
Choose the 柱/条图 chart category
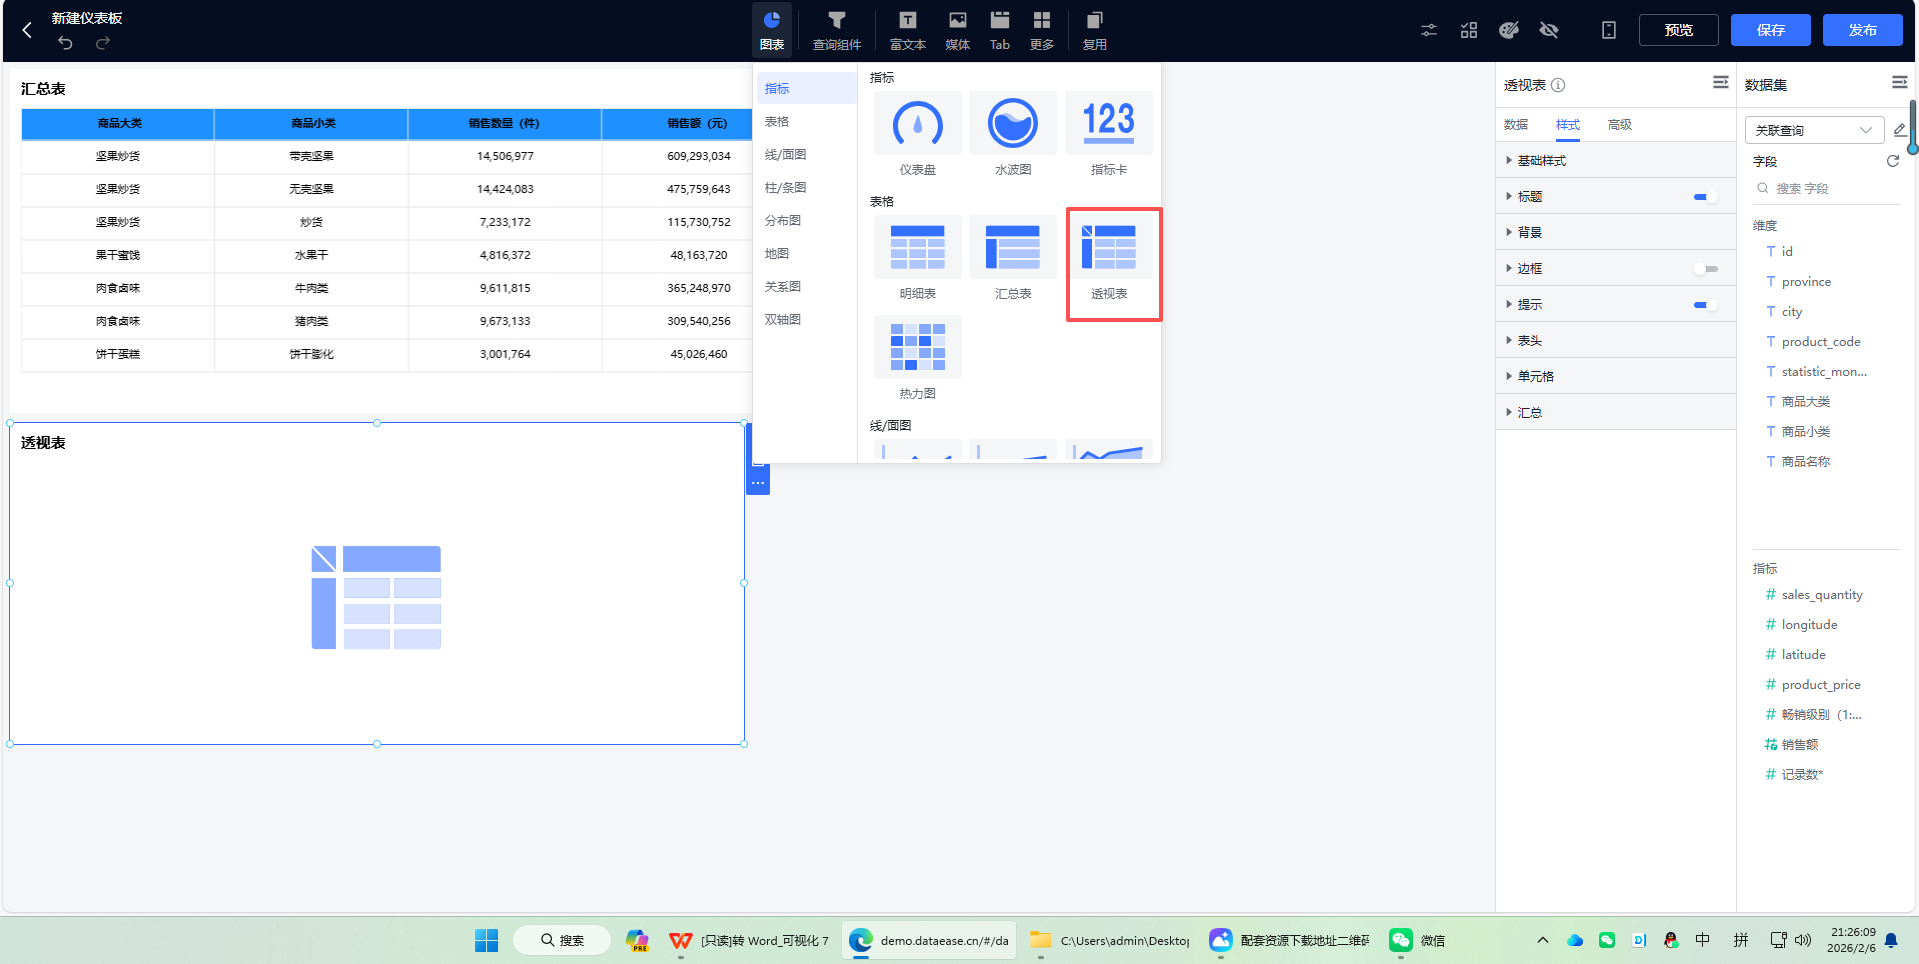[806, 187]
